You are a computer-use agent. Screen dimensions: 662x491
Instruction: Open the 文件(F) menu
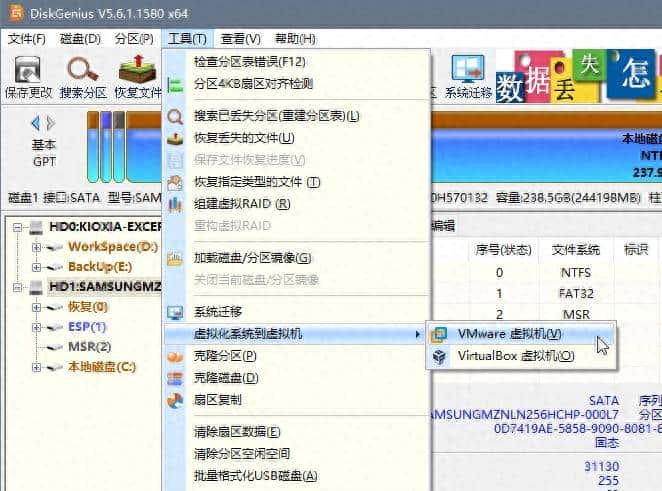[x=27, y=39]
